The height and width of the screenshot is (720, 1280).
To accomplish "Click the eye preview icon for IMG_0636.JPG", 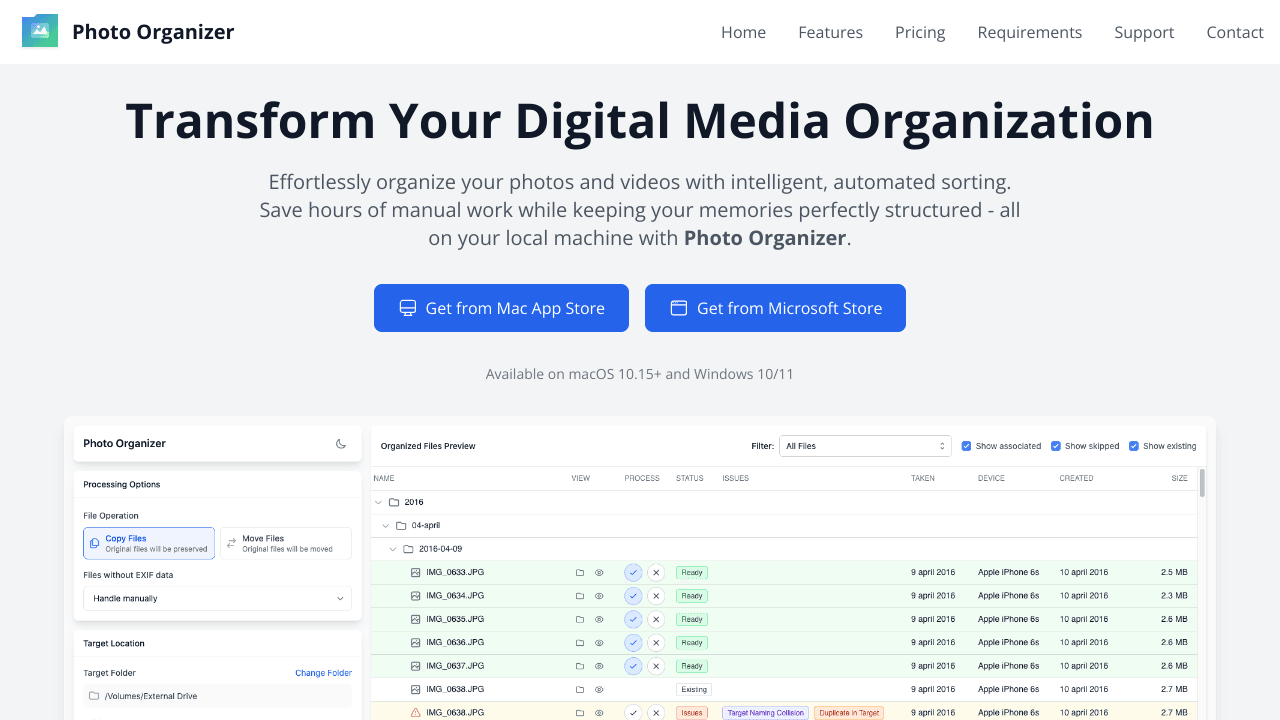I will tap(600, 643).
